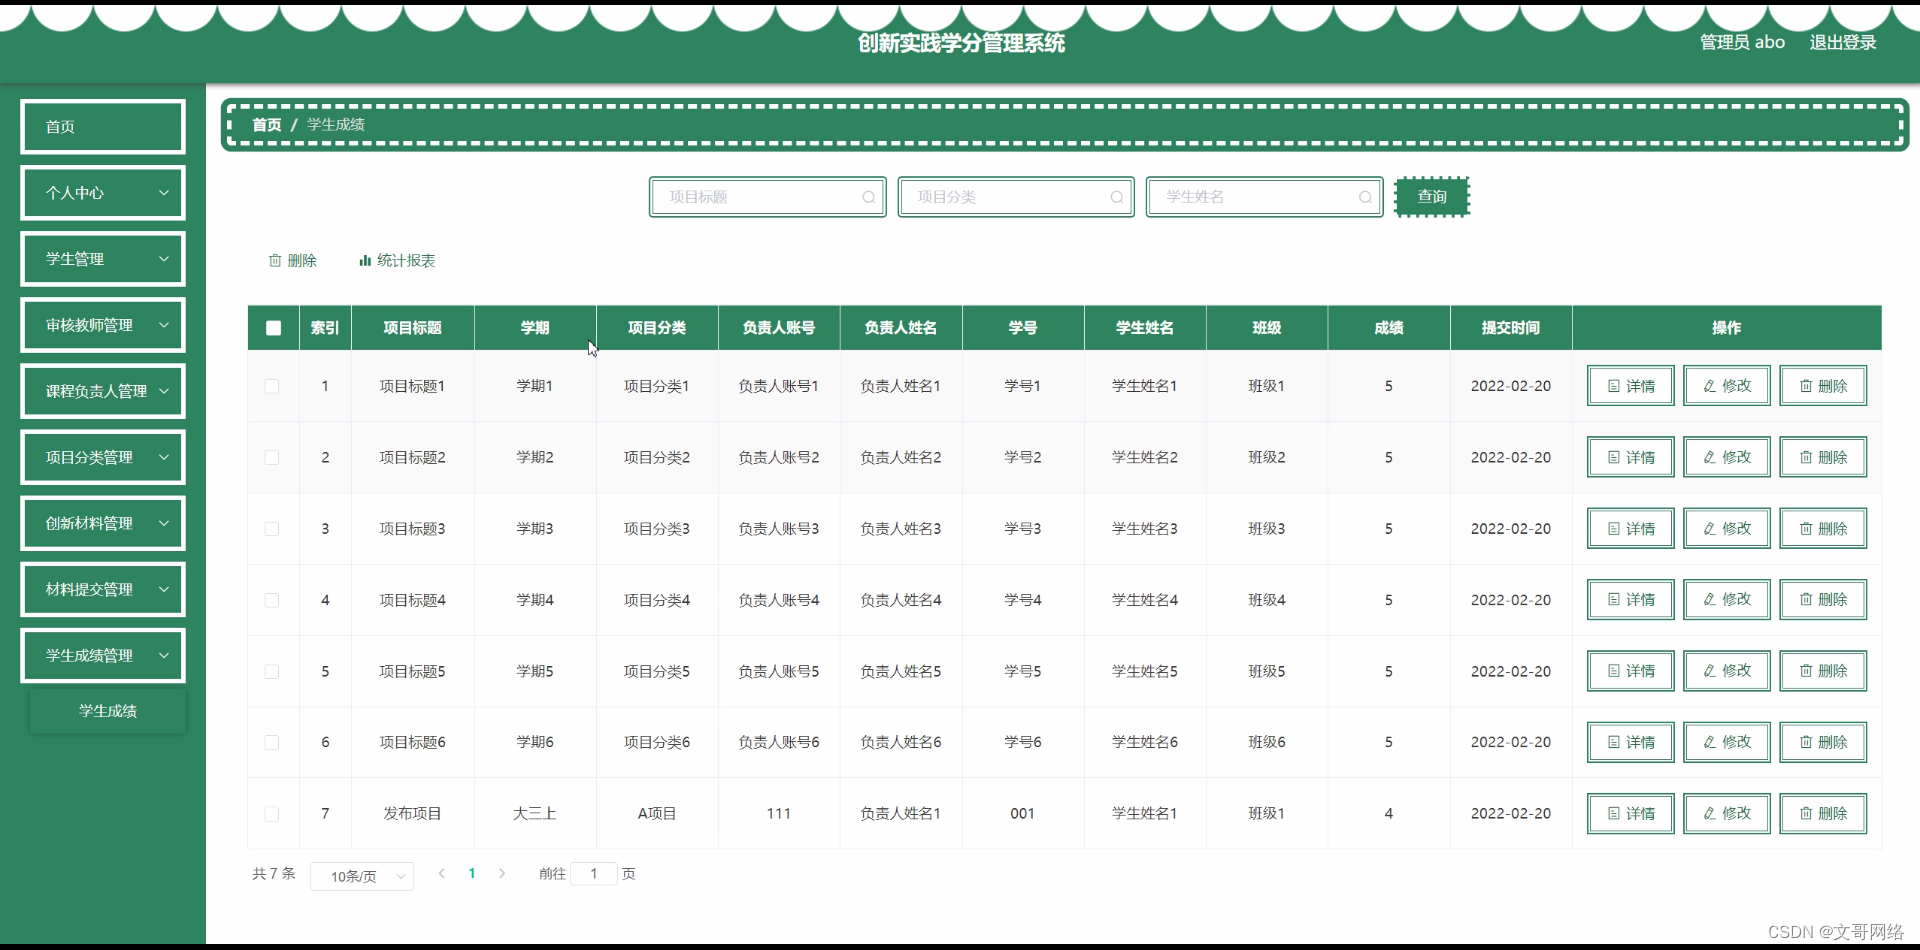Click 修改 for row 发布项目
This screenshot has width=1920, height=950.
coord(1727,814)
